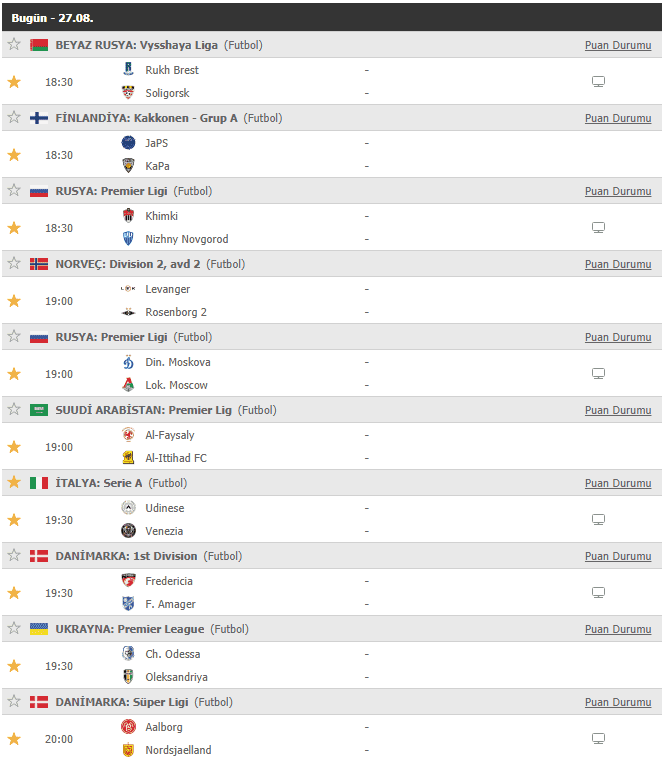Open TV broadcast icon for Rukh Brest match

598,82
